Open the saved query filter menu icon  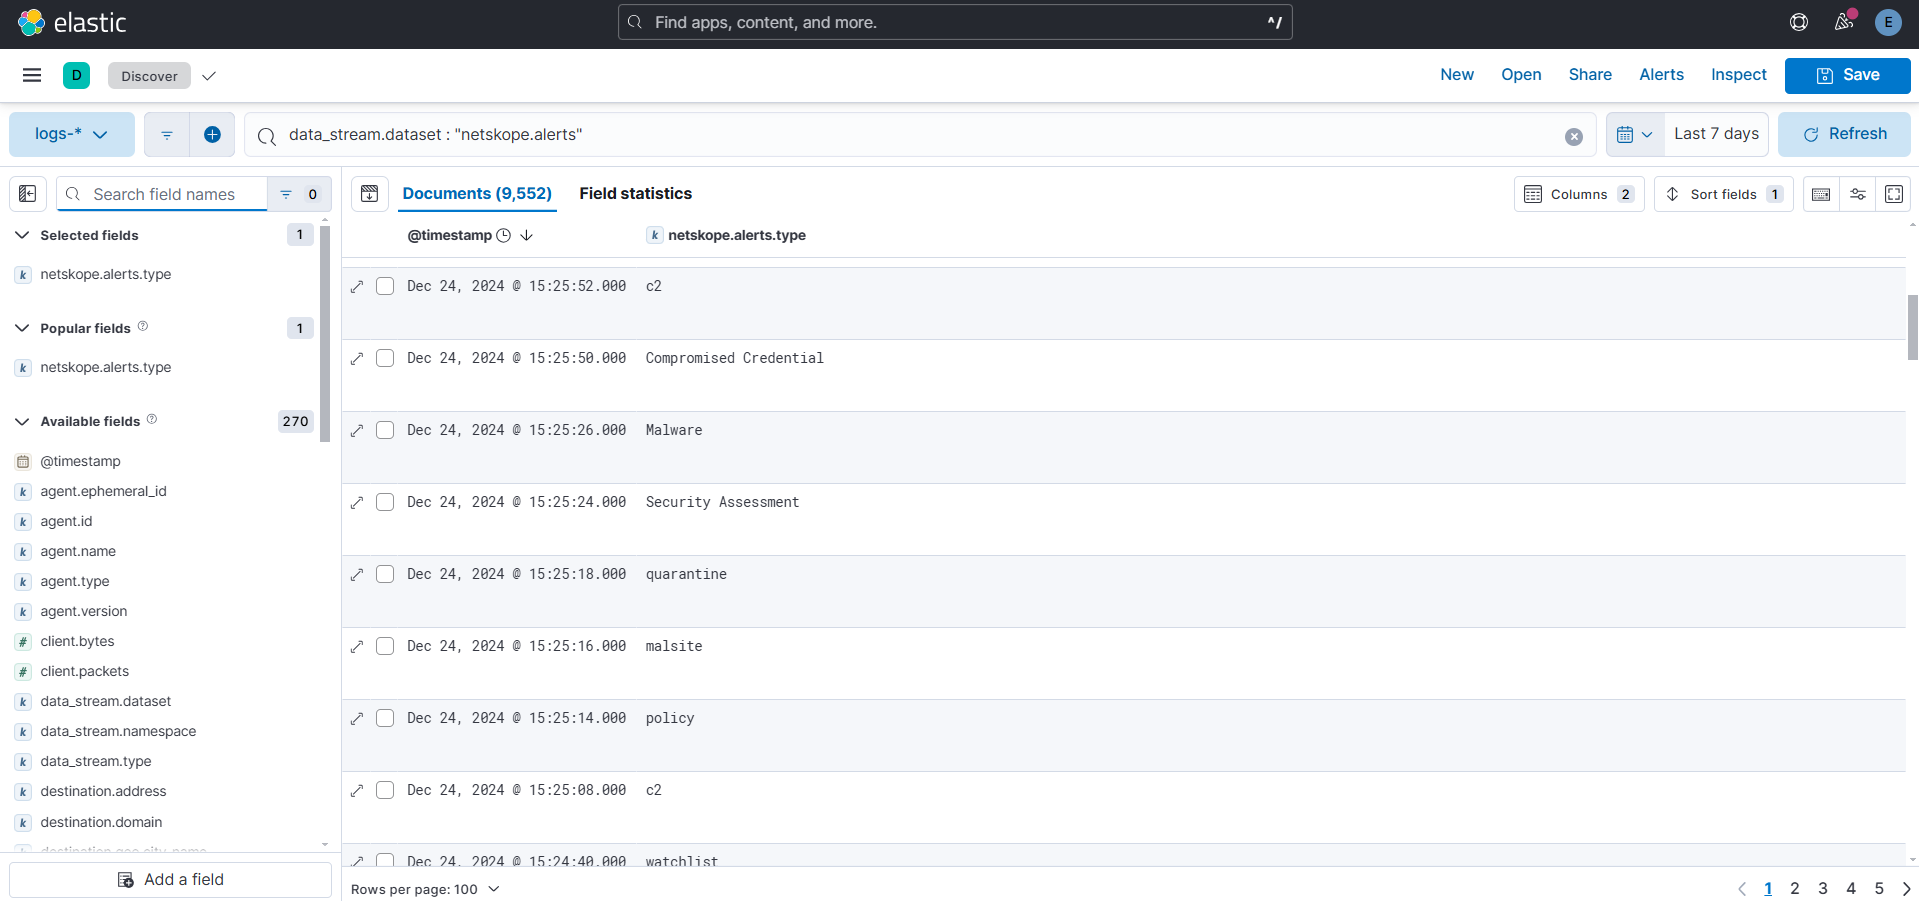pos(167,135)
